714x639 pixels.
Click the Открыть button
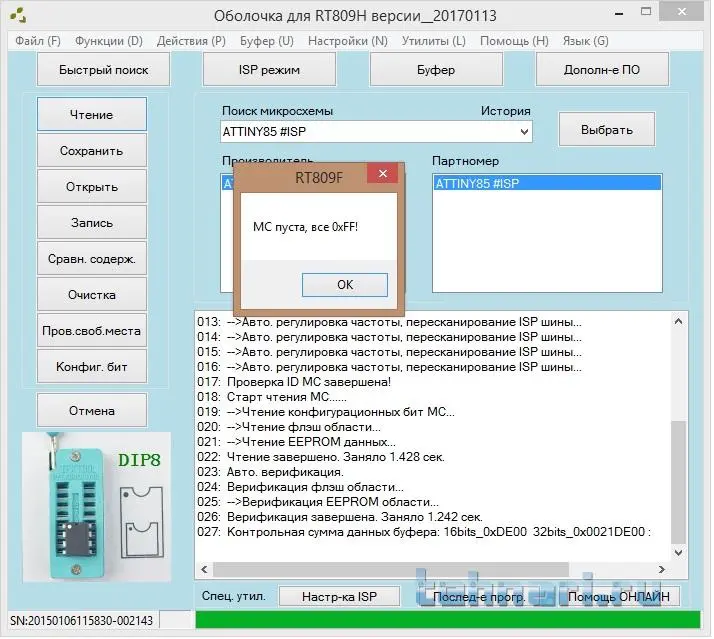(x=92, y=186)
